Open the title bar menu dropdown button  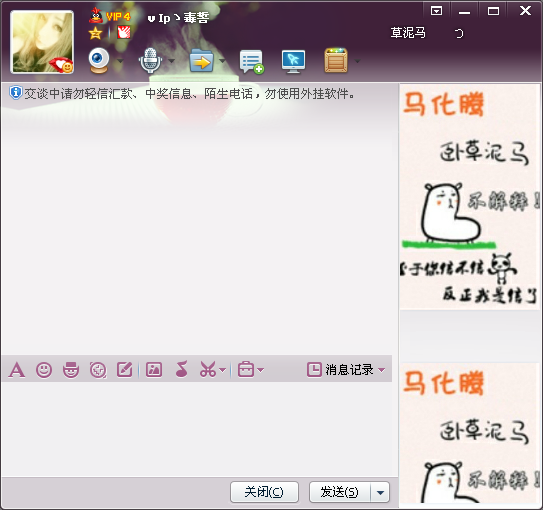[436, 11]
